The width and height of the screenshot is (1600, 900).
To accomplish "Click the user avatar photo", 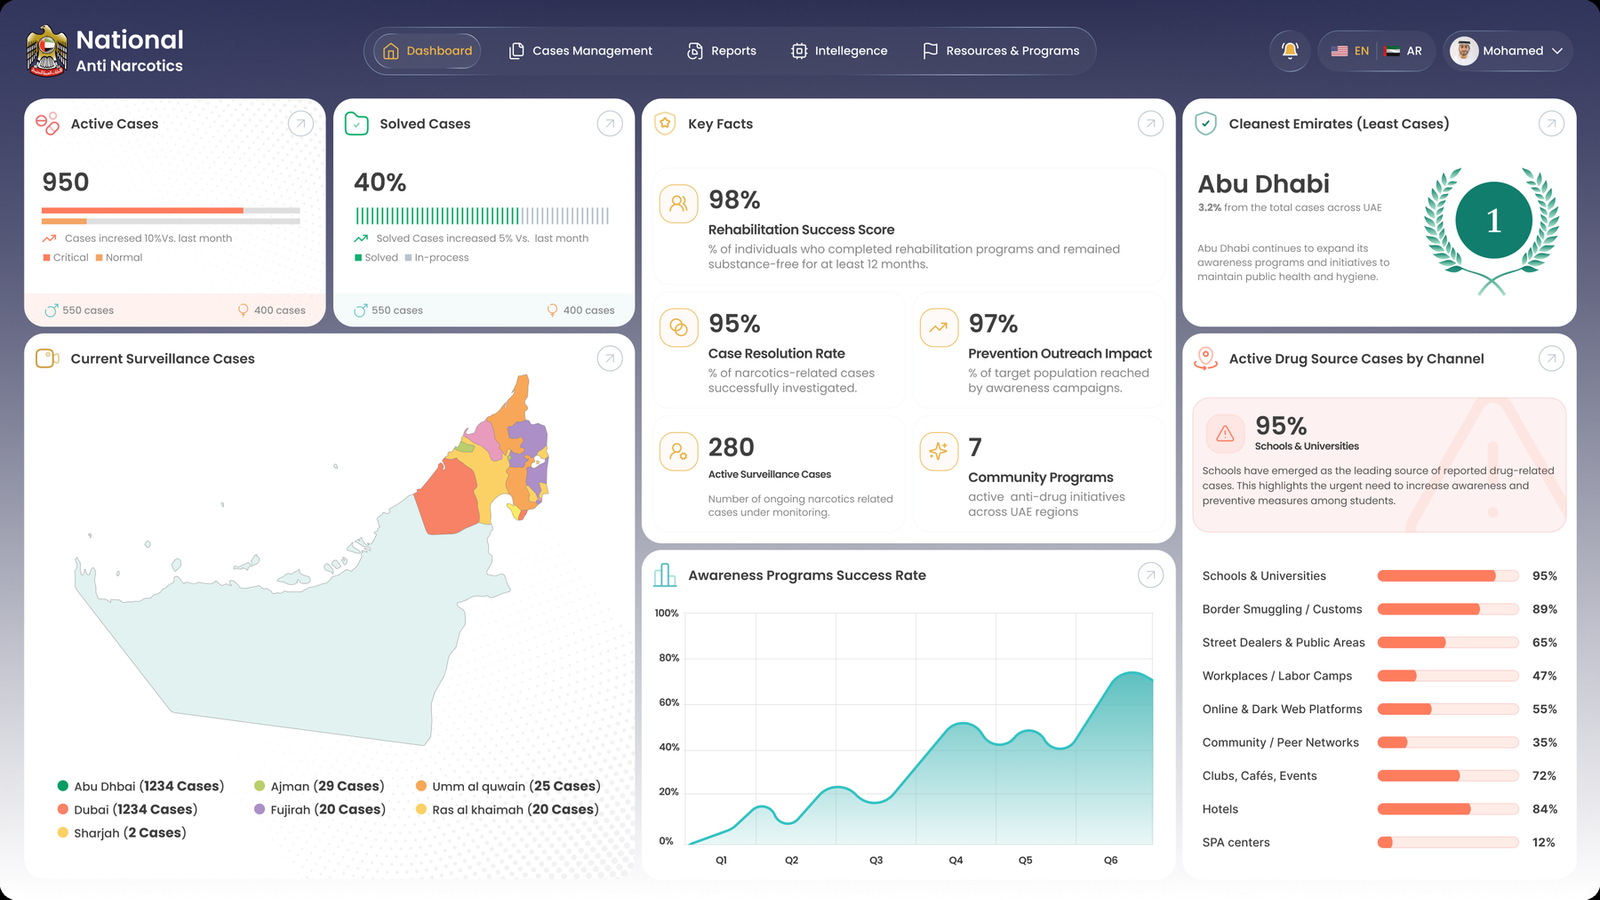I will 1464,51.
